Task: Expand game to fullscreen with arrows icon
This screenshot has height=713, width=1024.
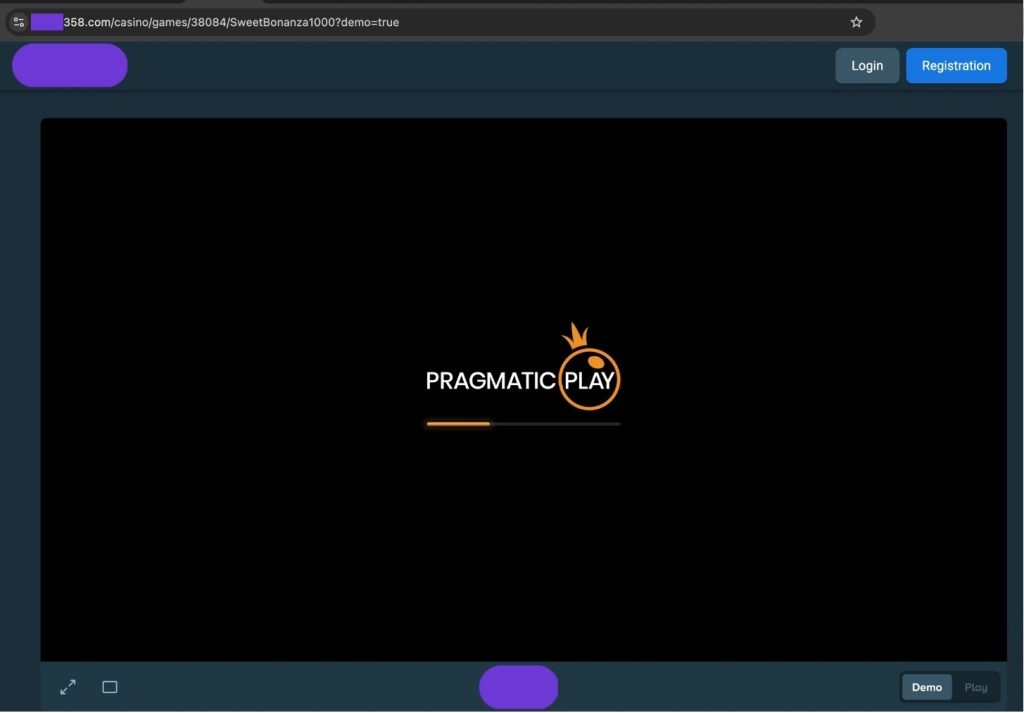Action: pos(68,687)
